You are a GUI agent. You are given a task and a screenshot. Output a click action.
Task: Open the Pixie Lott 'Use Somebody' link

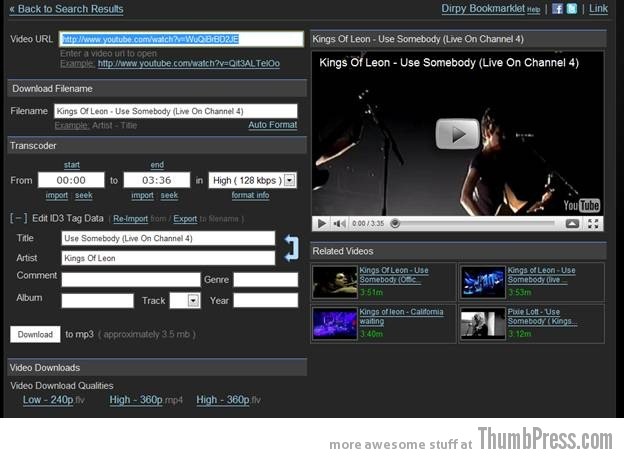(x=542, y=316)
